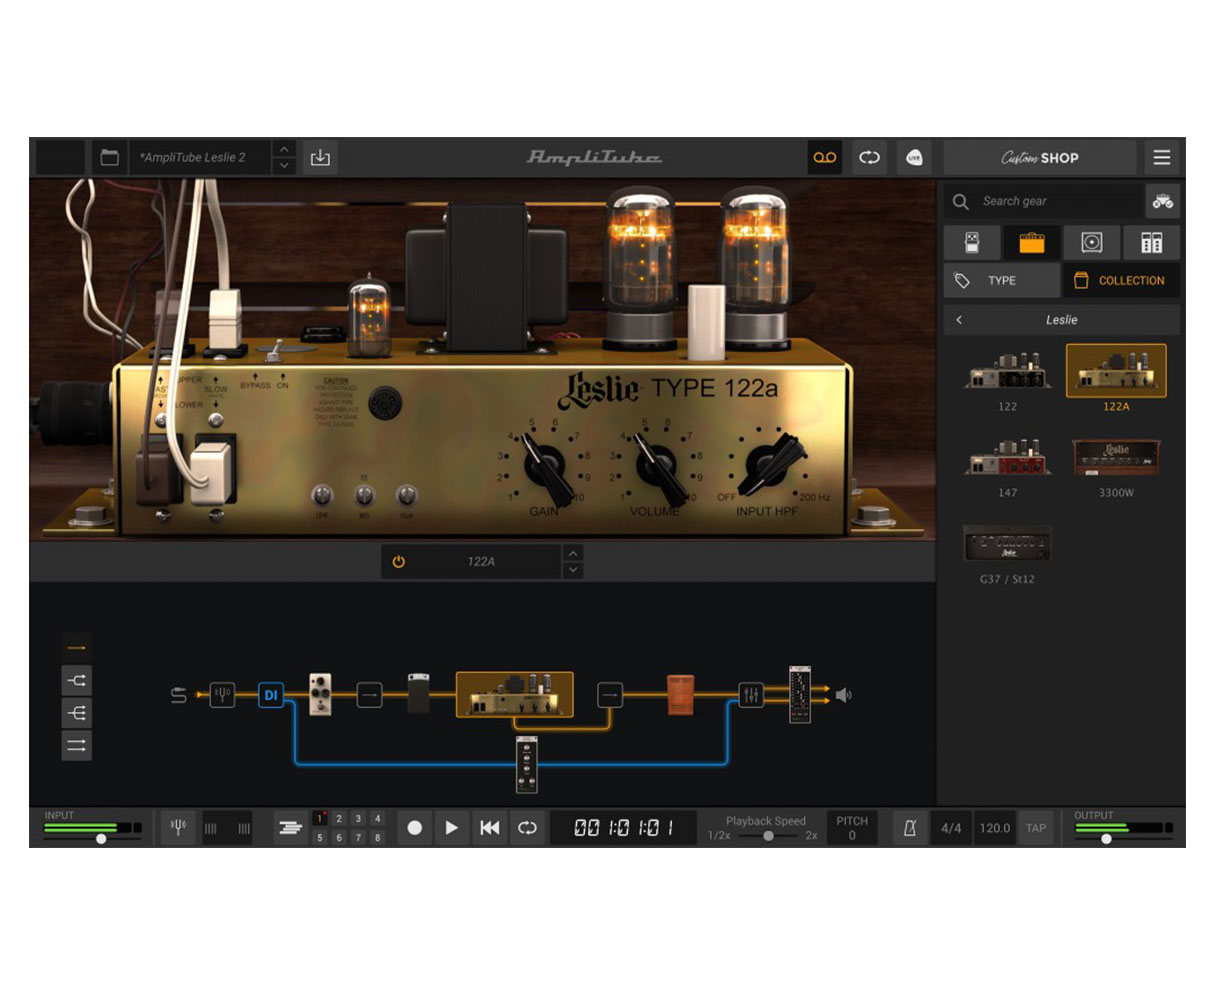Click the output speaker icon

coord(844,694)
